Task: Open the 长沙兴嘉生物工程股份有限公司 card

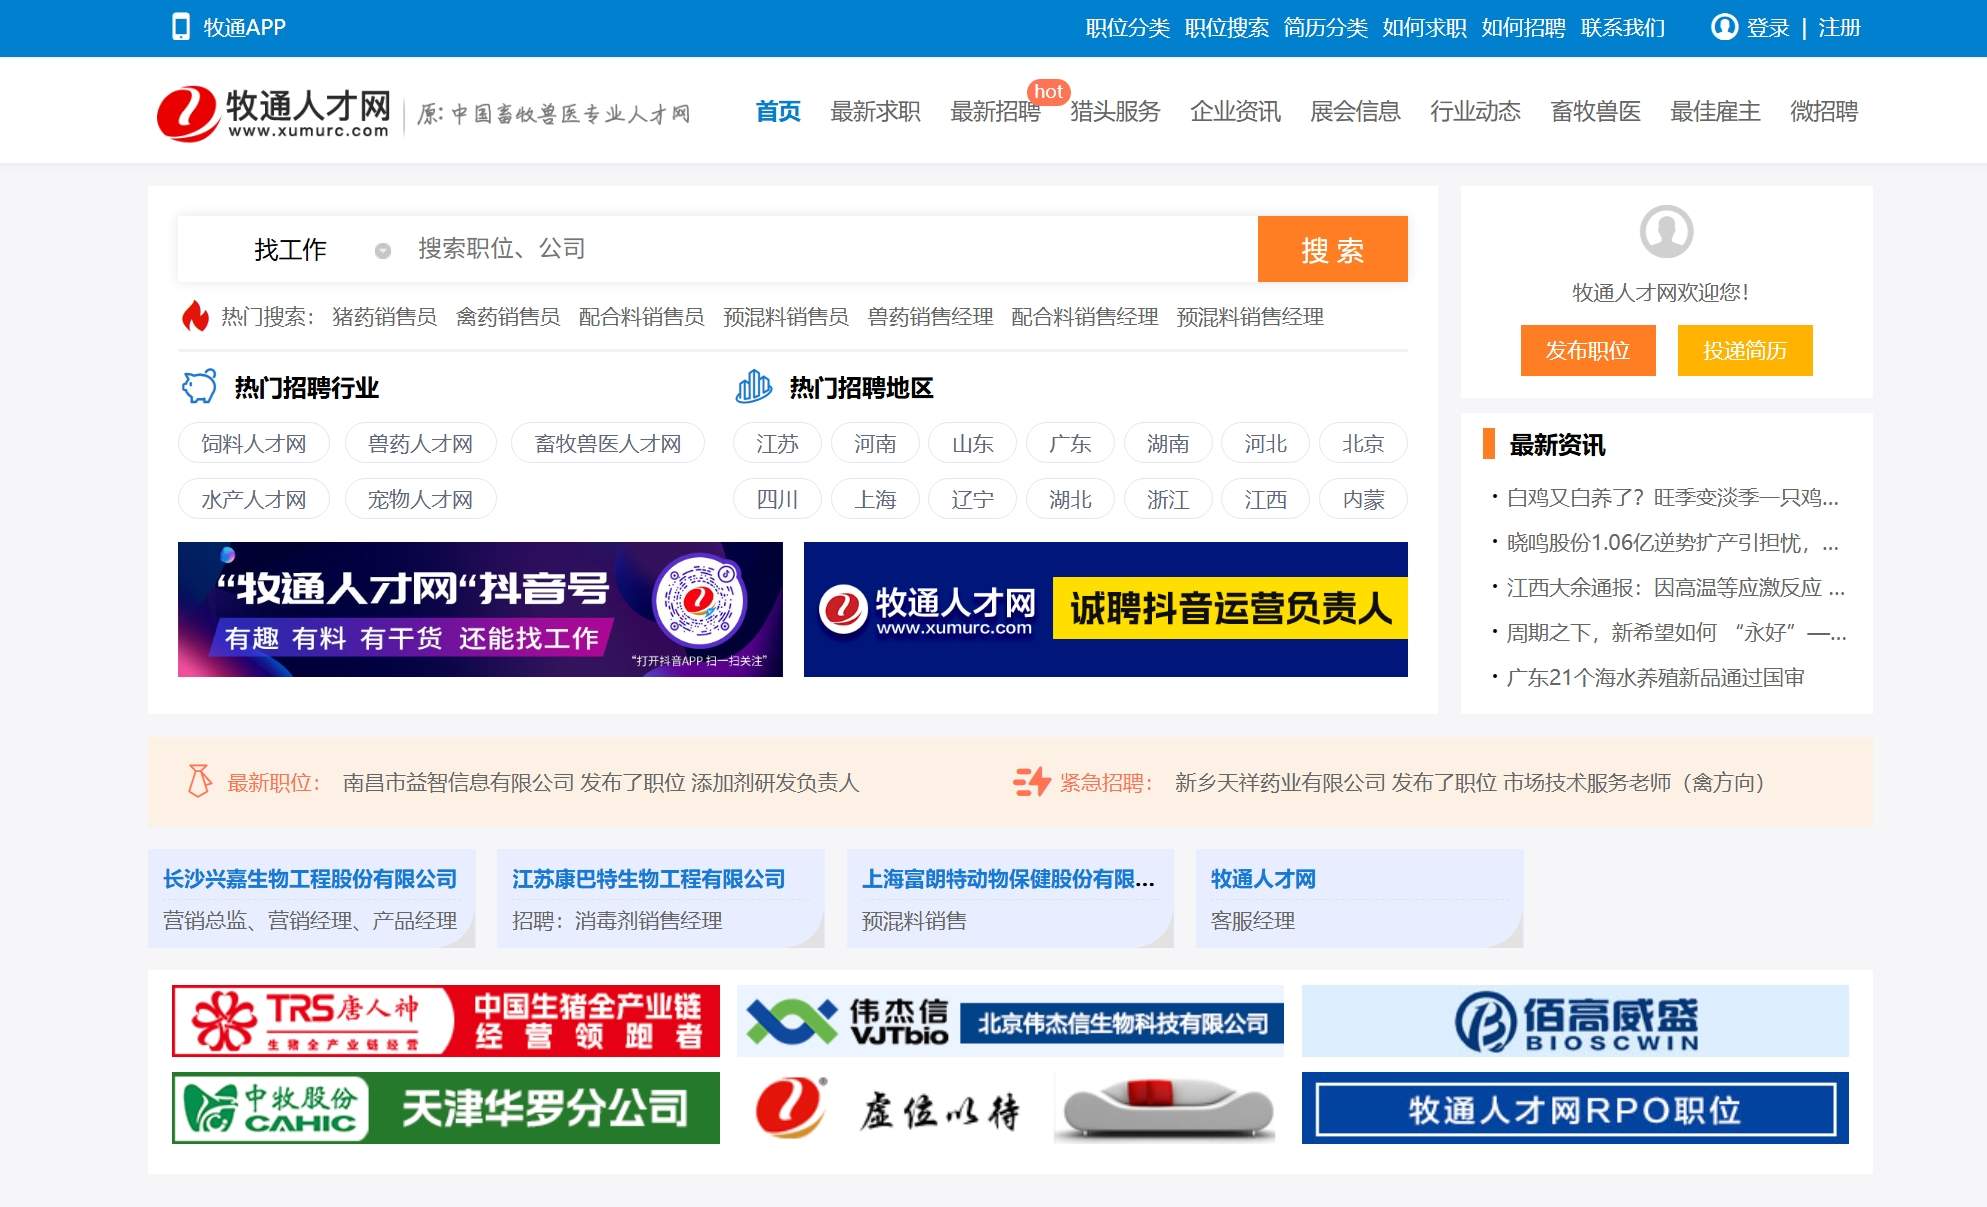Action: [311, 898]
